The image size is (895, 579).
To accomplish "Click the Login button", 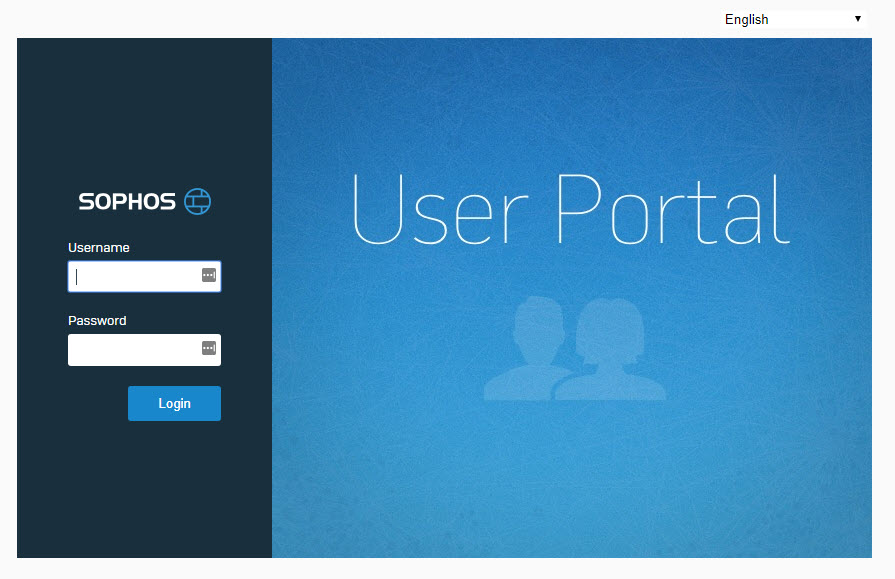I will click(174, 403).
